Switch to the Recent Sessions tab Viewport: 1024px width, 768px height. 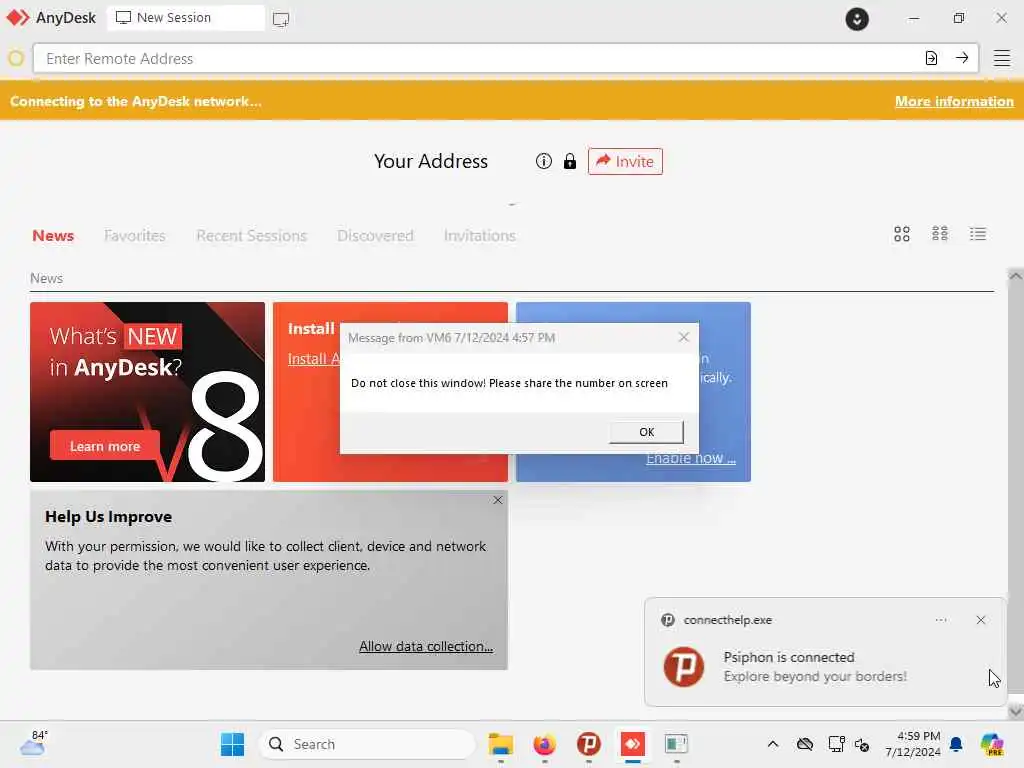coord(251,236)
